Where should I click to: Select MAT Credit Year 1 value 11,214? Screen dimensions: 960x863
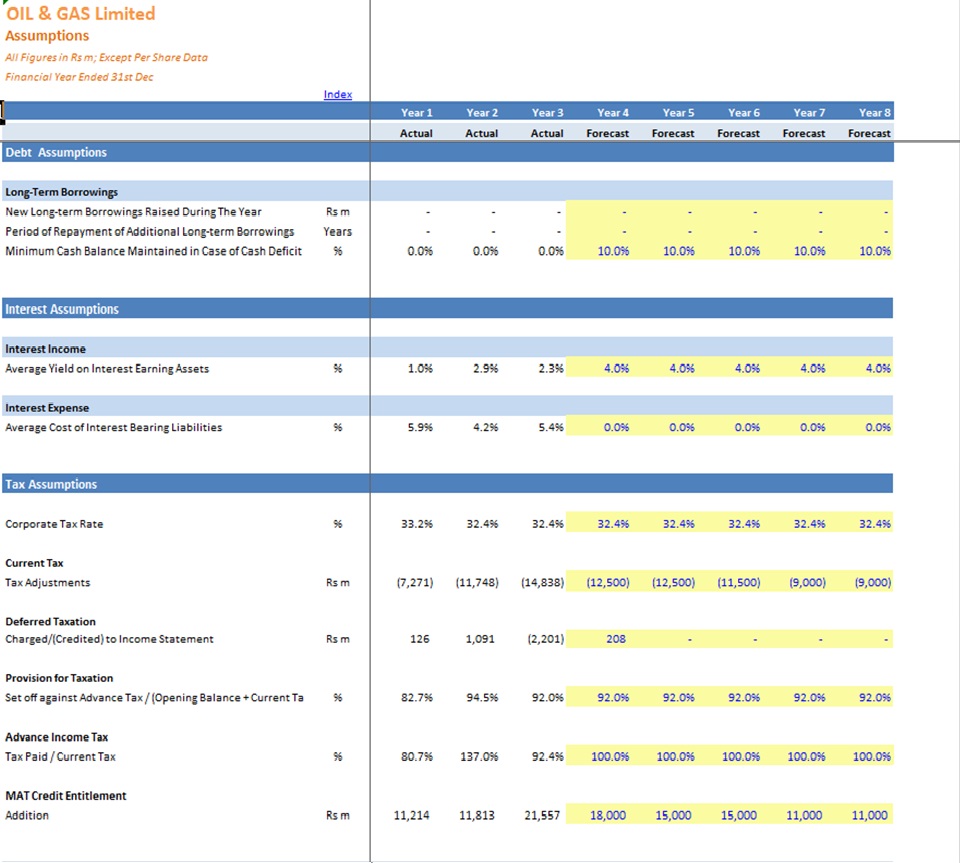[411, 815]
